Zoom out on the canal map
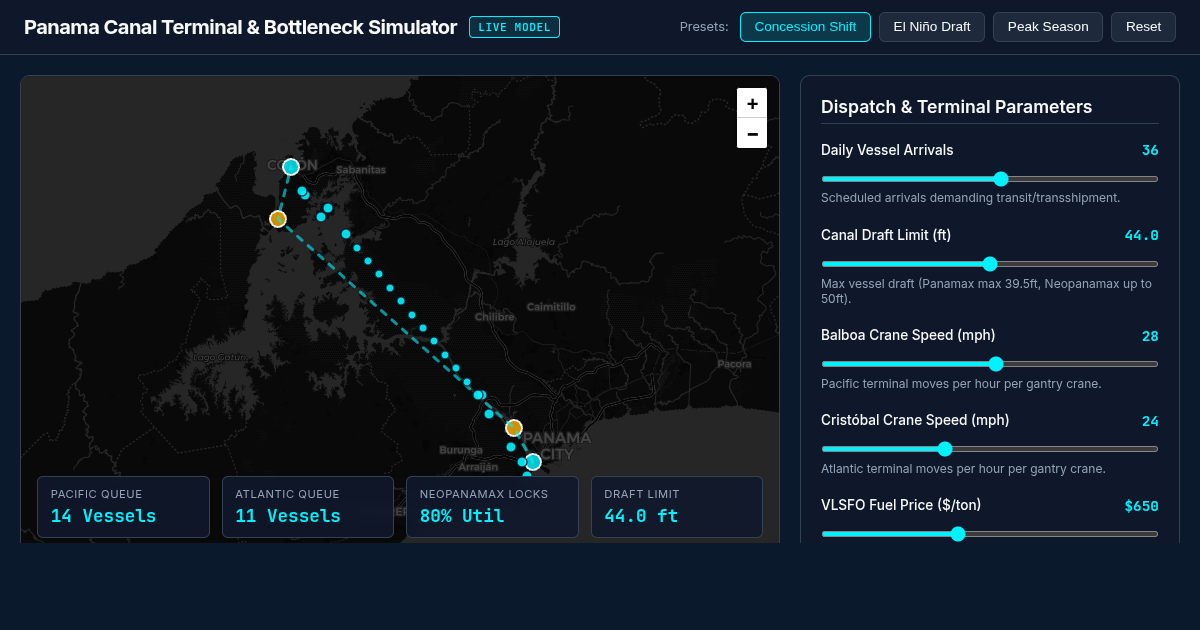The height and width of the screenshot is (630, 1200). pyautogui.click(x=752, y=133)
